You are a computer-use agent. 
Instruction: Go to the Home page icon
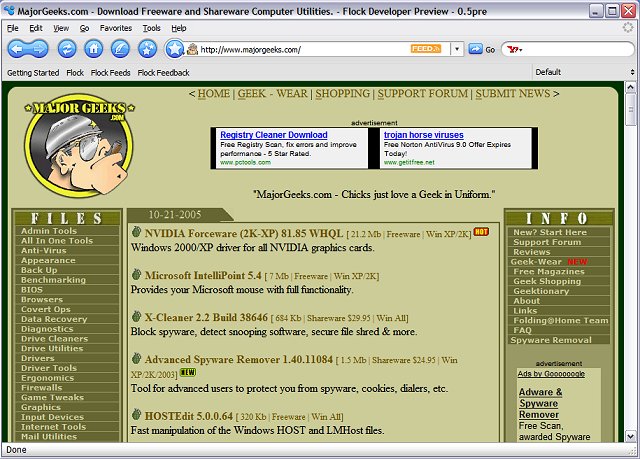pos(94,48)
